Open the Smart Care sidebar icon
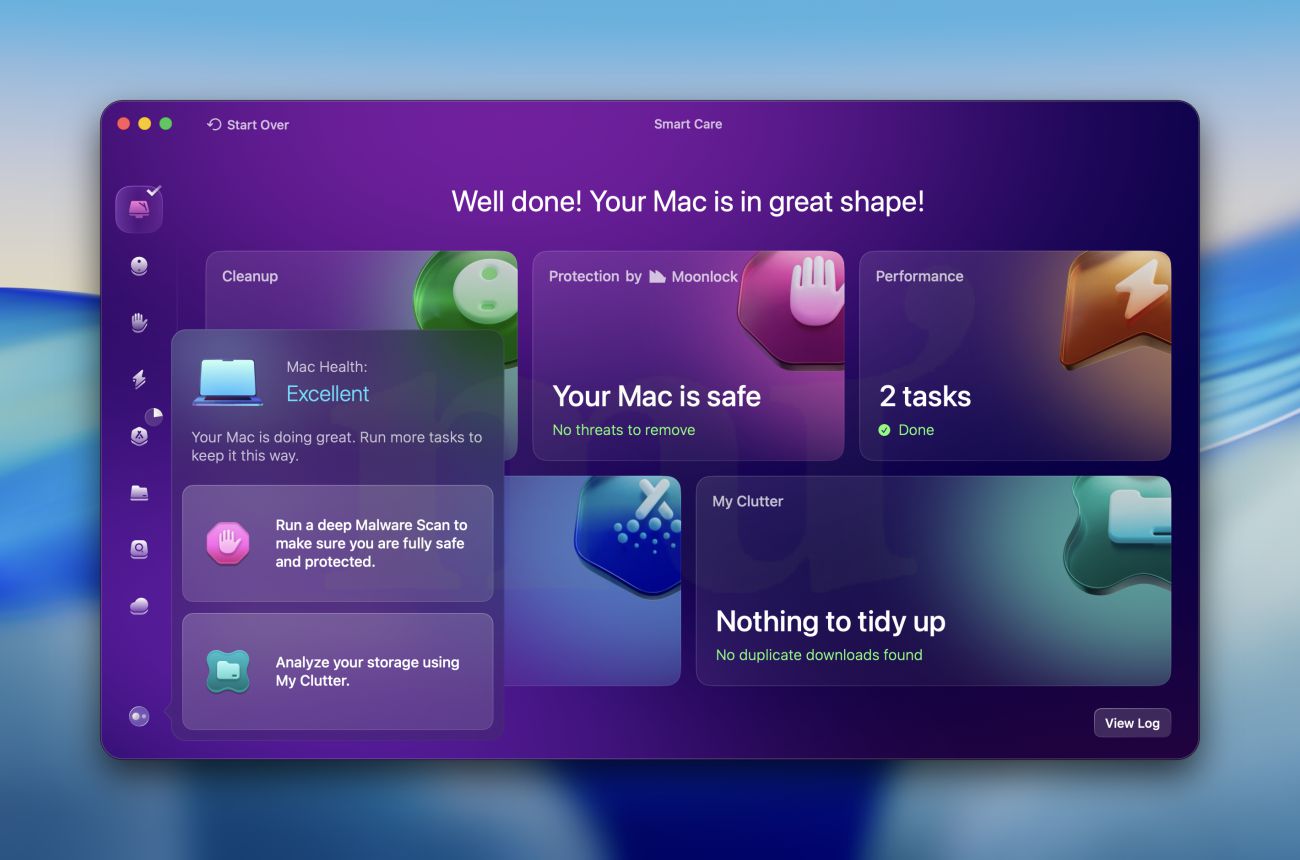Screen dimensions: 1300x860 coord(139,209)
